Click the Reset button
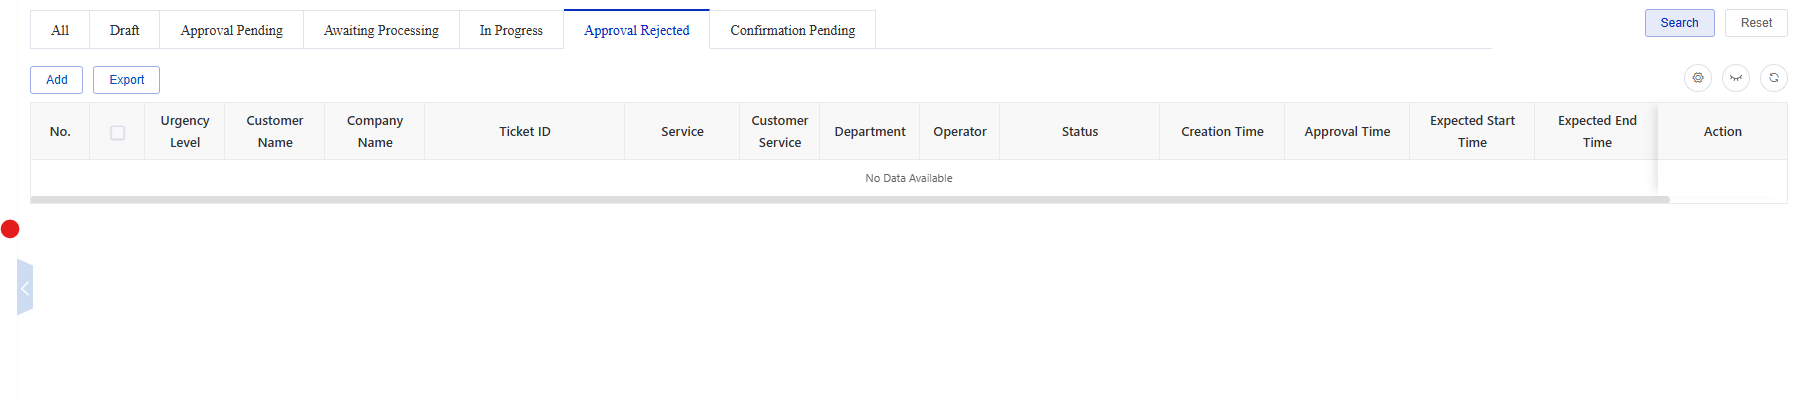This screenshot has height=400, width=1803. pyautogui.click(x=1756, y=23)
